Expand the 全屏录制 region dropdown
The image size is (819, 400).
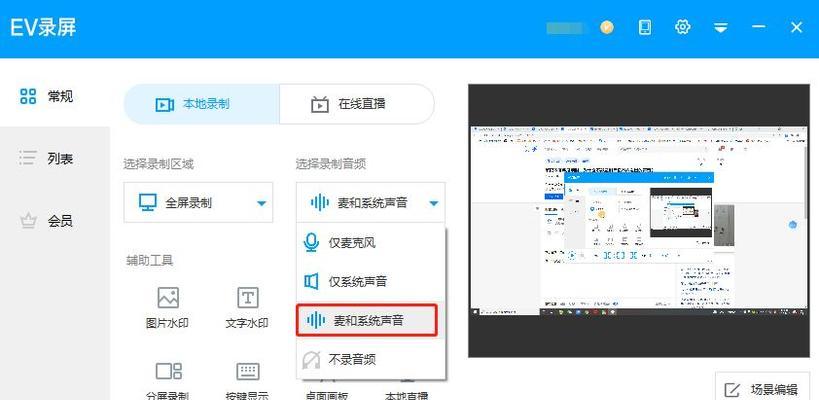[x=198, y=203]
